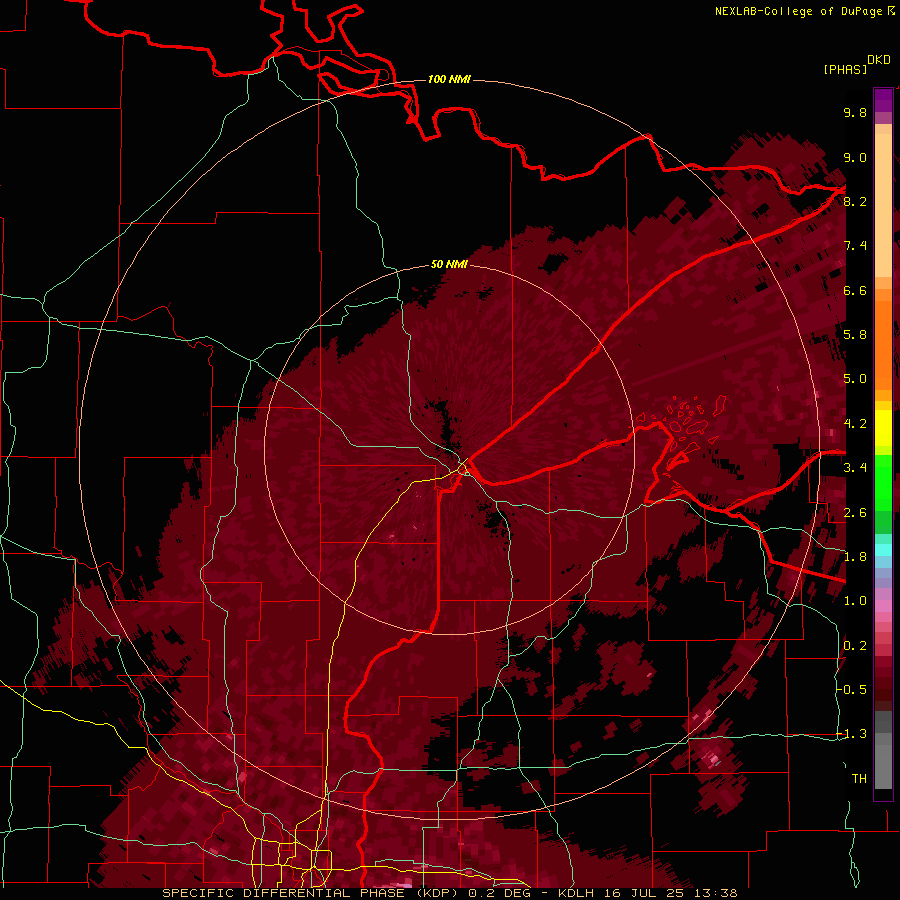The width and height of the screenshot is (900, 900).
Task: Click the gray threshold segment of color bar
Action: pos(883,751)
